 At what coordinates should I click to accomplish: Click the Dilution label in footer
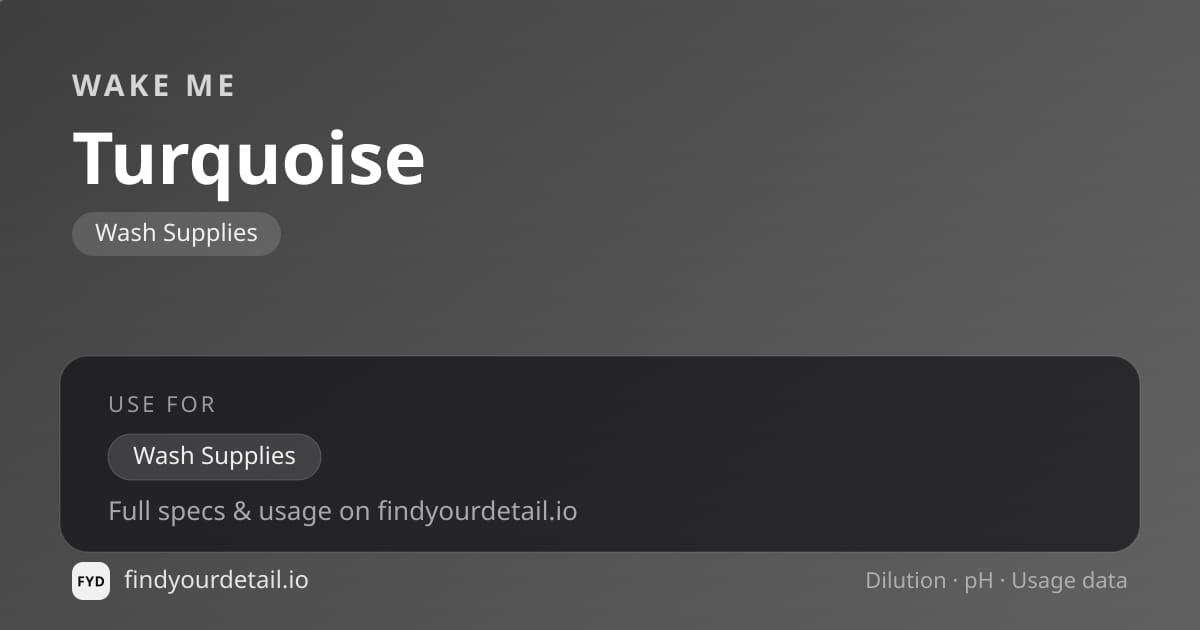point(905,580)
